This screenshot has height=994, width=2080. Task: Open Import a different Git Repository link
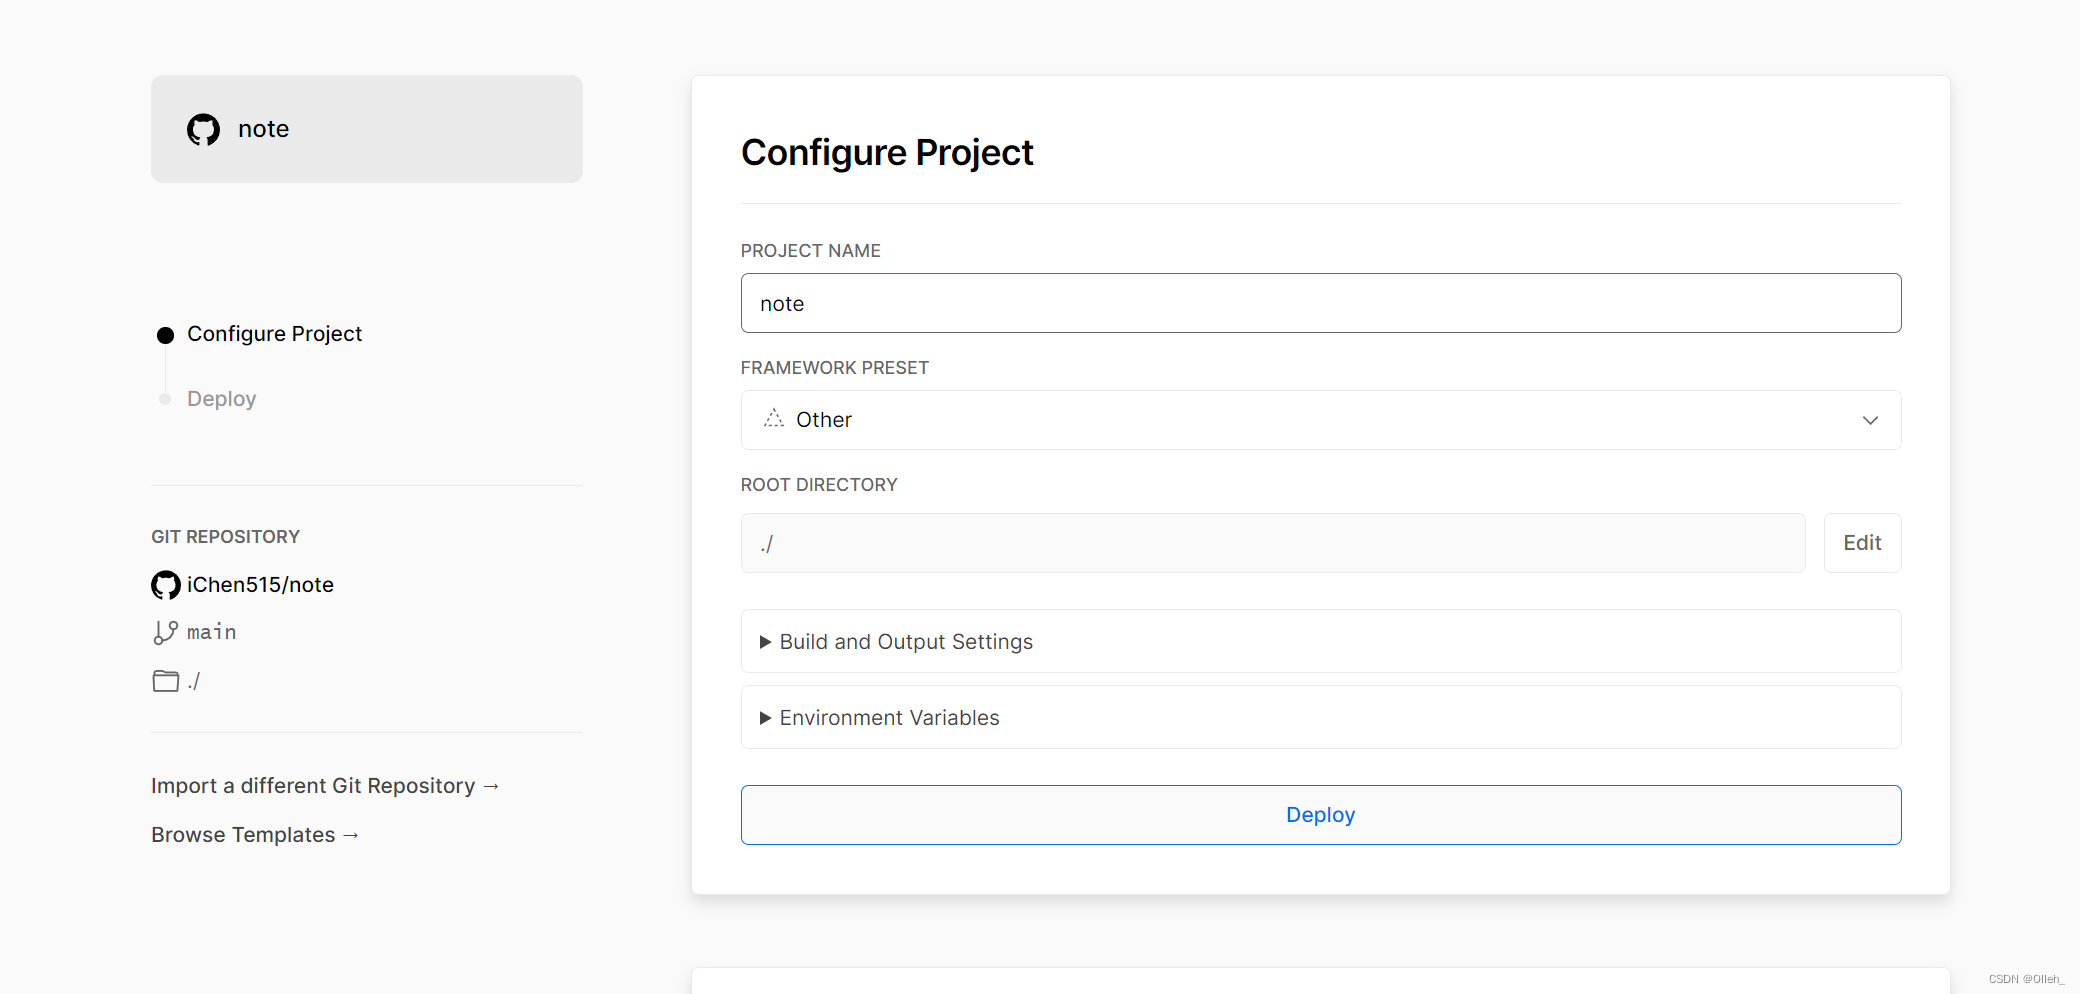(x=325, y=786)
